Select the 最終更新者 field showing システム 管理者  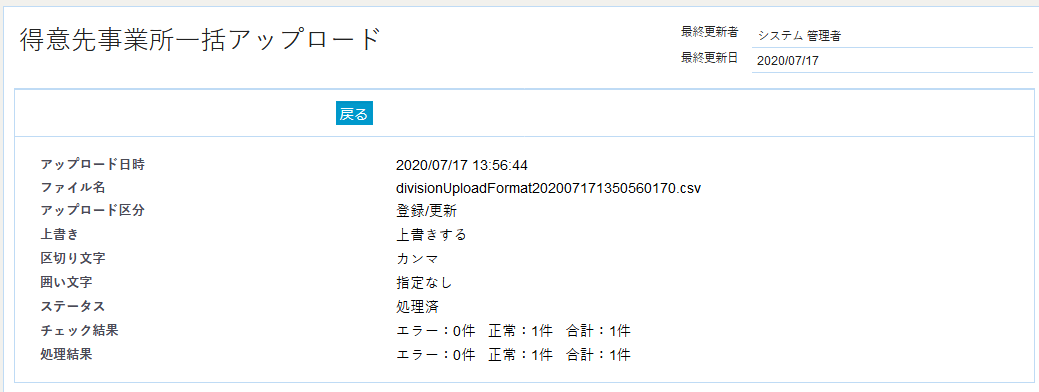tap(892, 36)
